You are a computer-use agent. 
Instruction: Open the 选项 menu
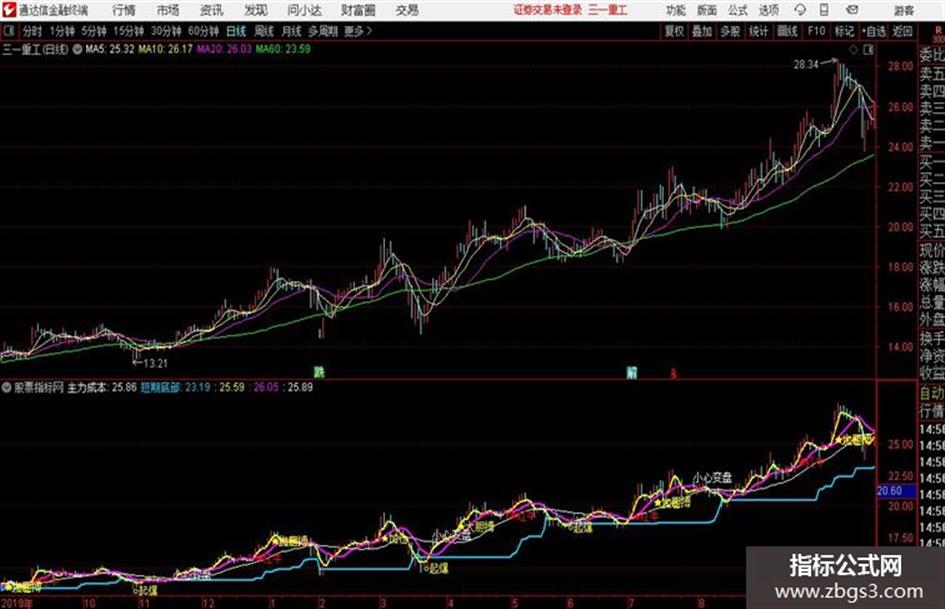coord(769,10)
